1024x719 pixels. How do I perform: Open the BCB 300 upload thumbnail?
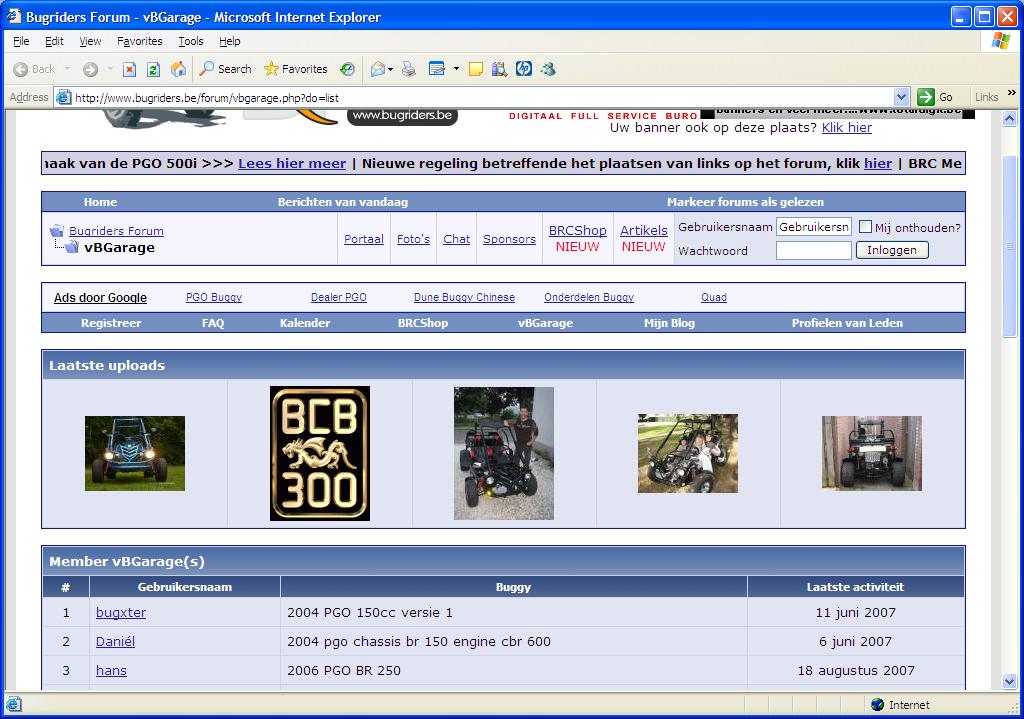pos(319,453)
